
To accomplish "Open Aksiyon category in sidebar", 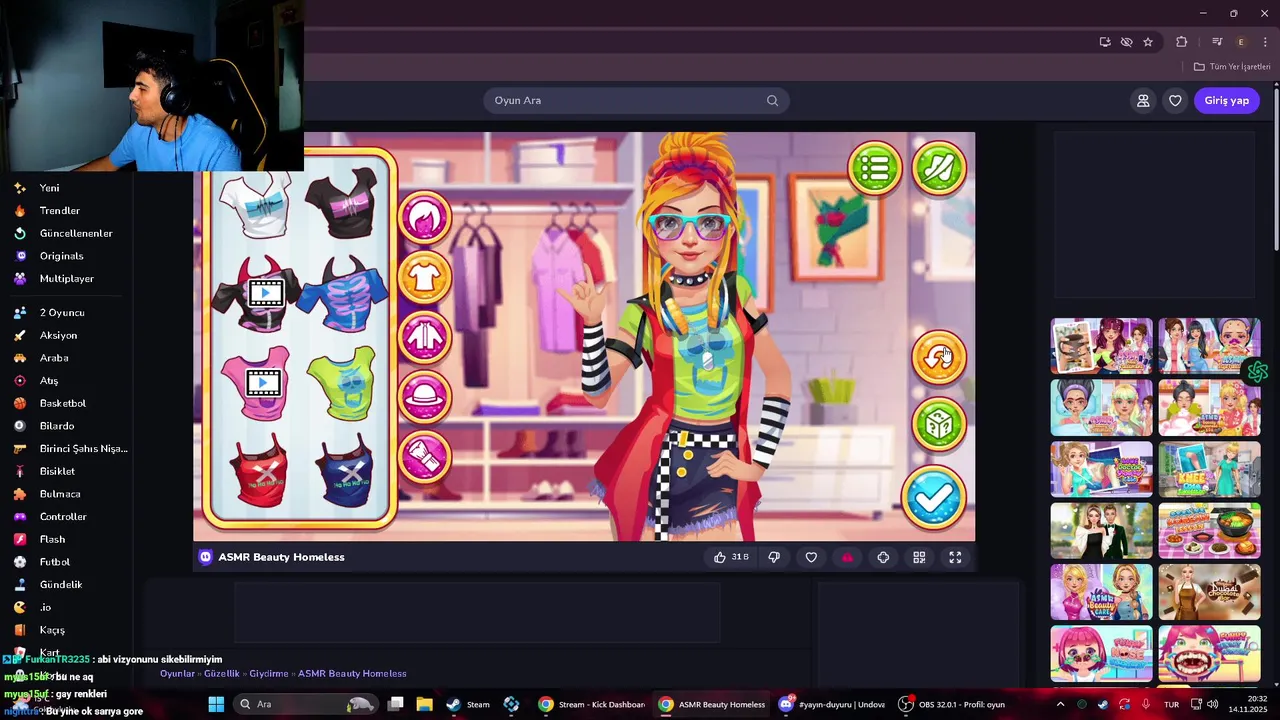I will [x=58, y=335].
